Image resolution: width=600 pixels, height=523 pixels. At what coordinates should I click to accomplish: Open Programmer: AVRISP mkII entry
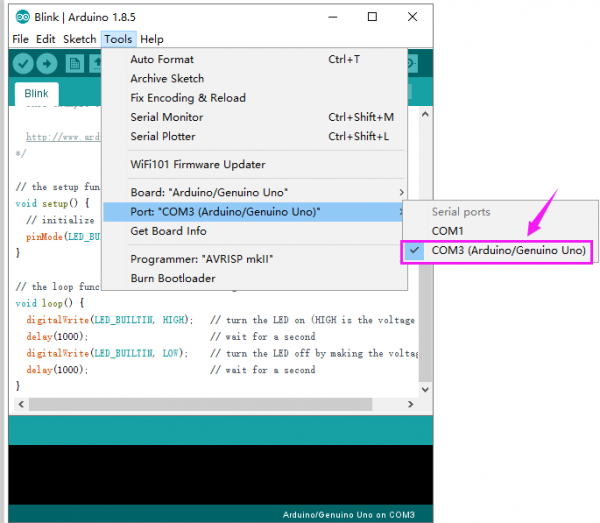(x=255, y=259)
